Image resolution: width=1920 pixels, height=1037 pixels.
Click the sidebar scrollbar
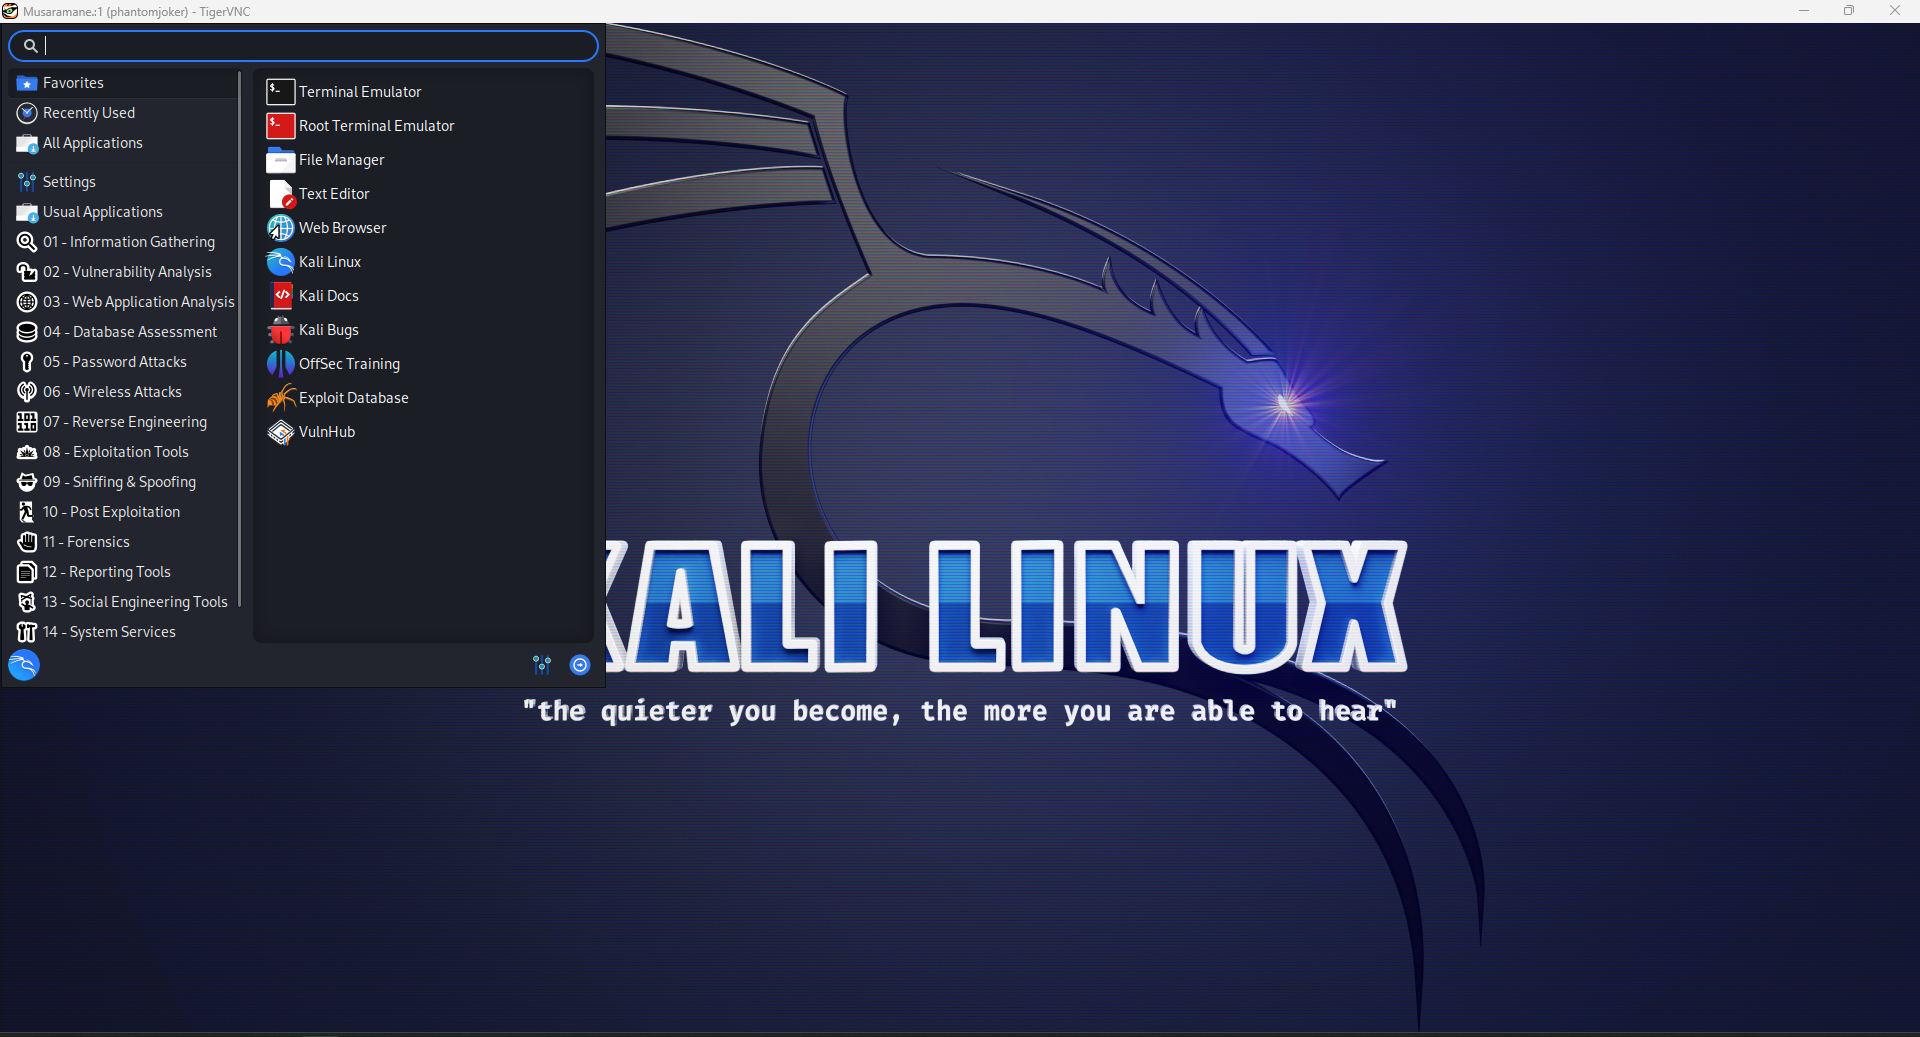coord(239,350)
